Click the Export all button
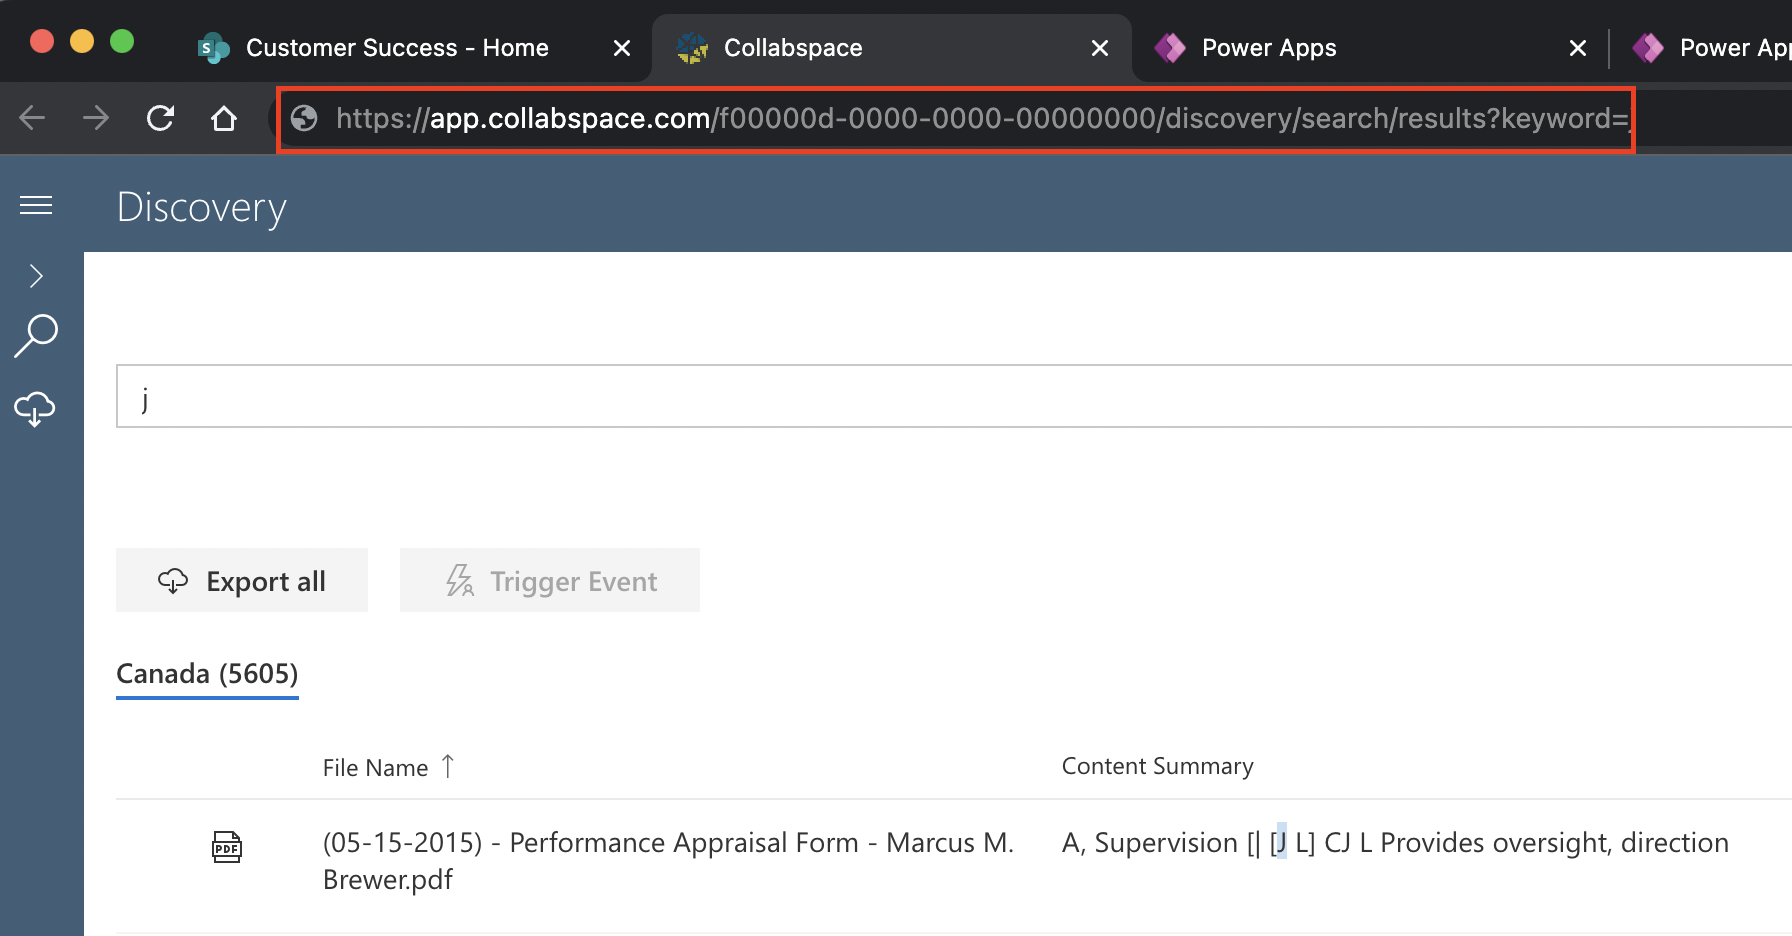The height and width of the screenshot is (936, 1792). [241, 580]
